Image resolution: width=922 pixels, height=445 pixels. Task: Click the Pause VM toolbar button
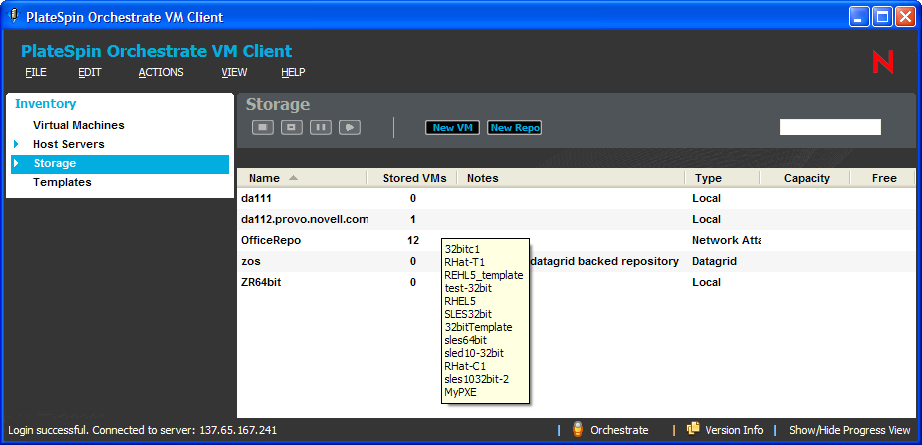pyautogui.click(x=320, y=127)
